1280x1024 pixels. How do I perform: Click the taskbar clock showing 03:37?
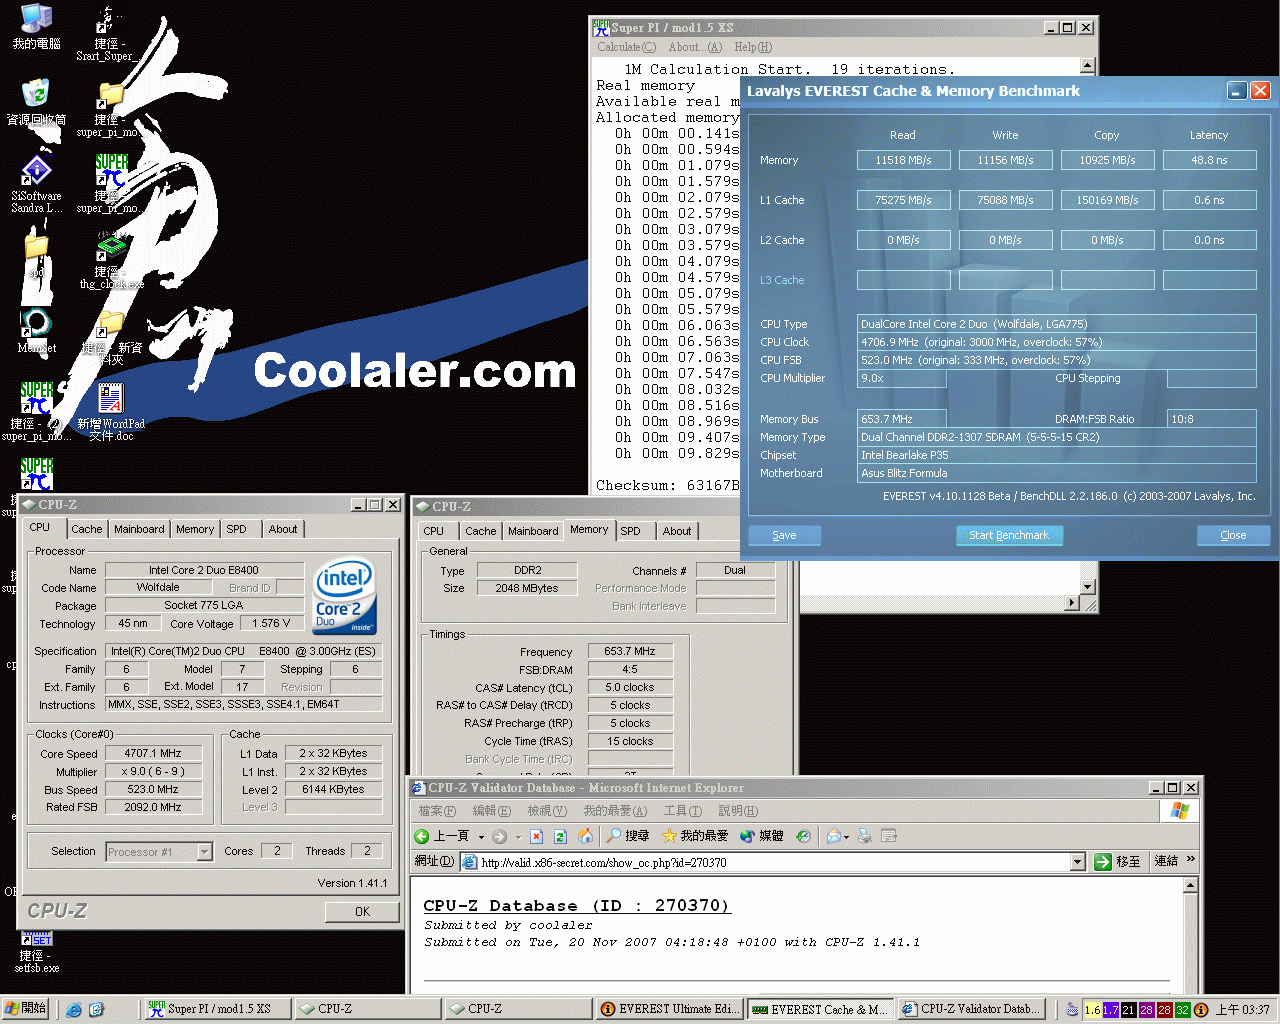pos(1242,1010)
